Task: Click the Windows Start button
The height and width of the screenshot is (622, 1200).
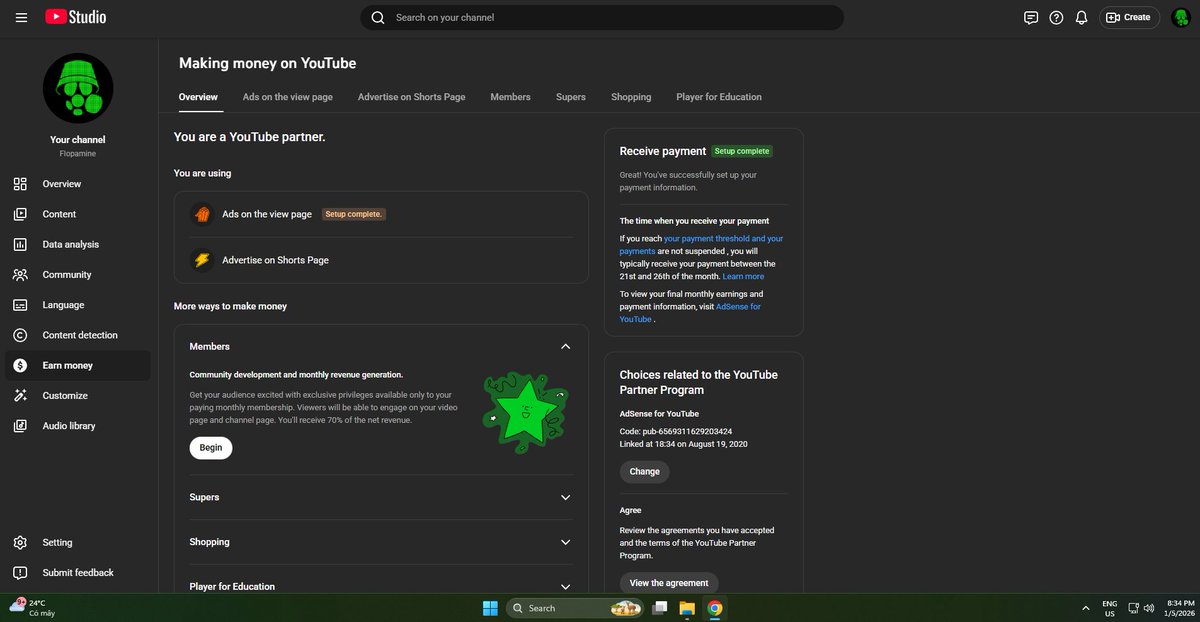Action: (490, 608)
